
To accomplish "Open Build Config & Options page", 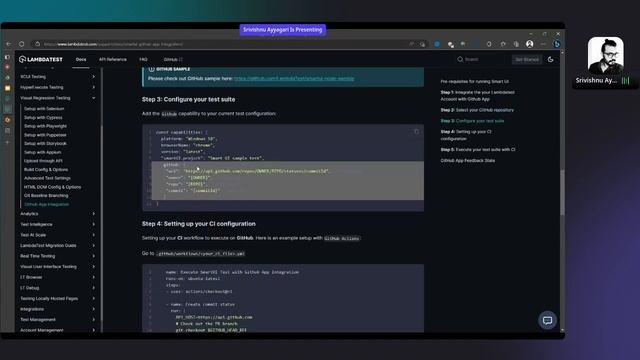I will 46,169.
